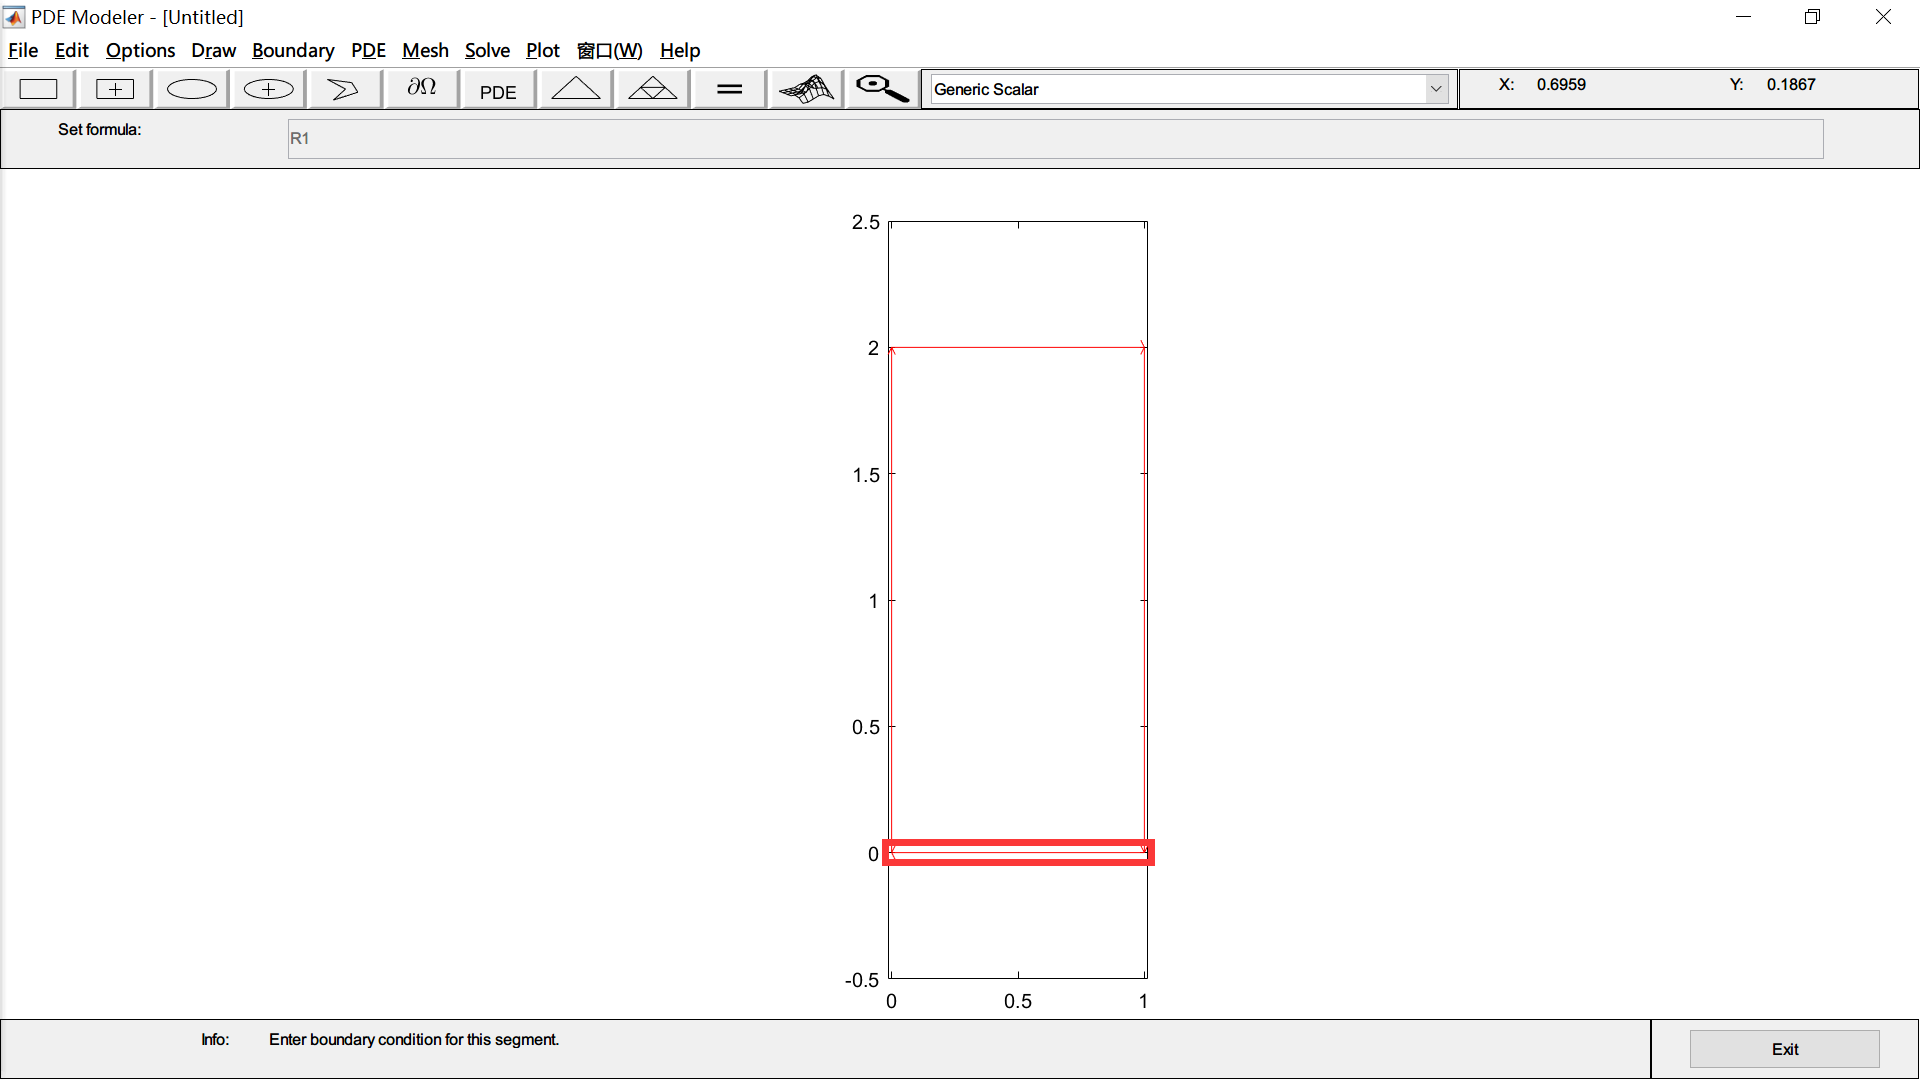Open the Boundary menu
The width and height of the screenshot is (1920, 1080).
click(293, 50)
